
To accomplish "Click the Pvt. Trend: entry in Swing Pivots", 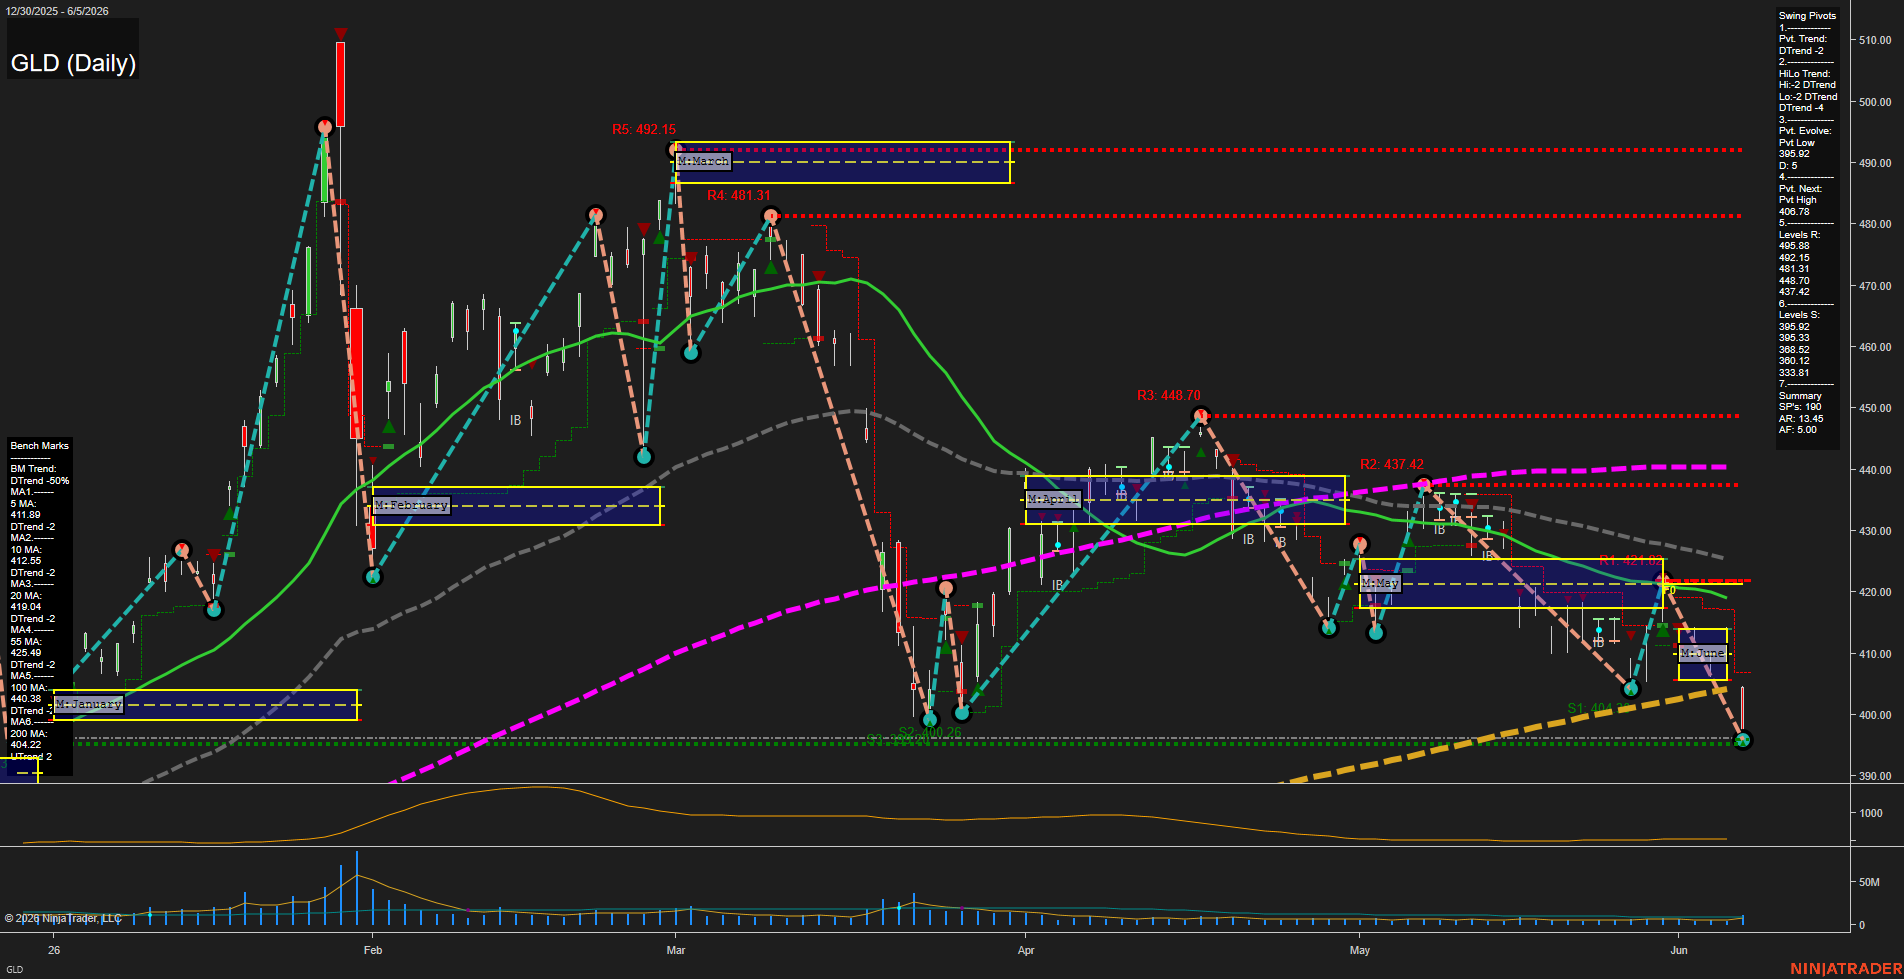I will click(x=1803, y=39).
